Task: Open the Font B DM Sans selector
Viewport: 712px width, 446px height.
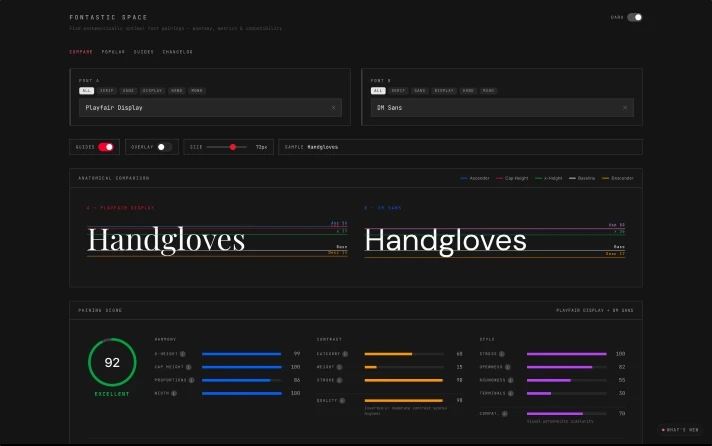Action: pyautogui.click(x=502, y=108)
